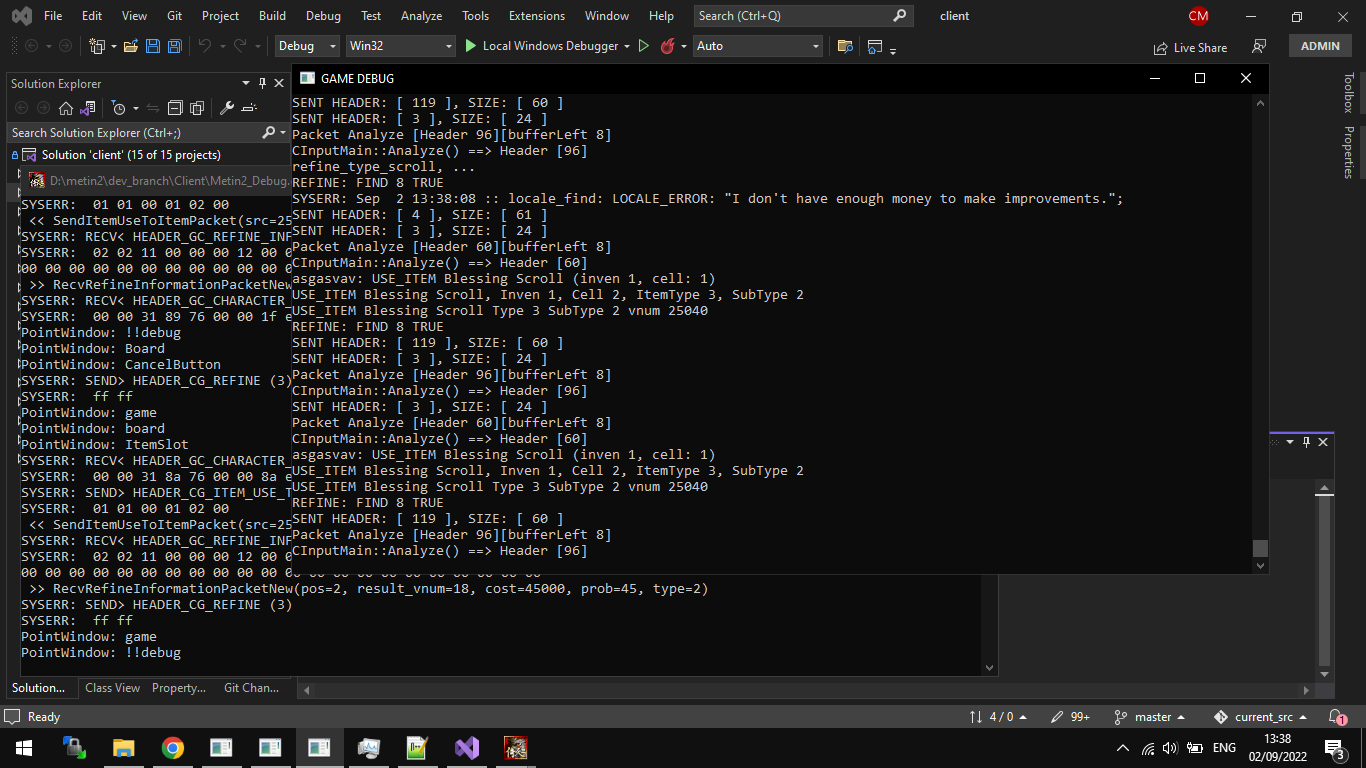Click the Find in Files toolbar icon
The height and width of the screenshot is (768, 1366).
[x=845, y=46]
